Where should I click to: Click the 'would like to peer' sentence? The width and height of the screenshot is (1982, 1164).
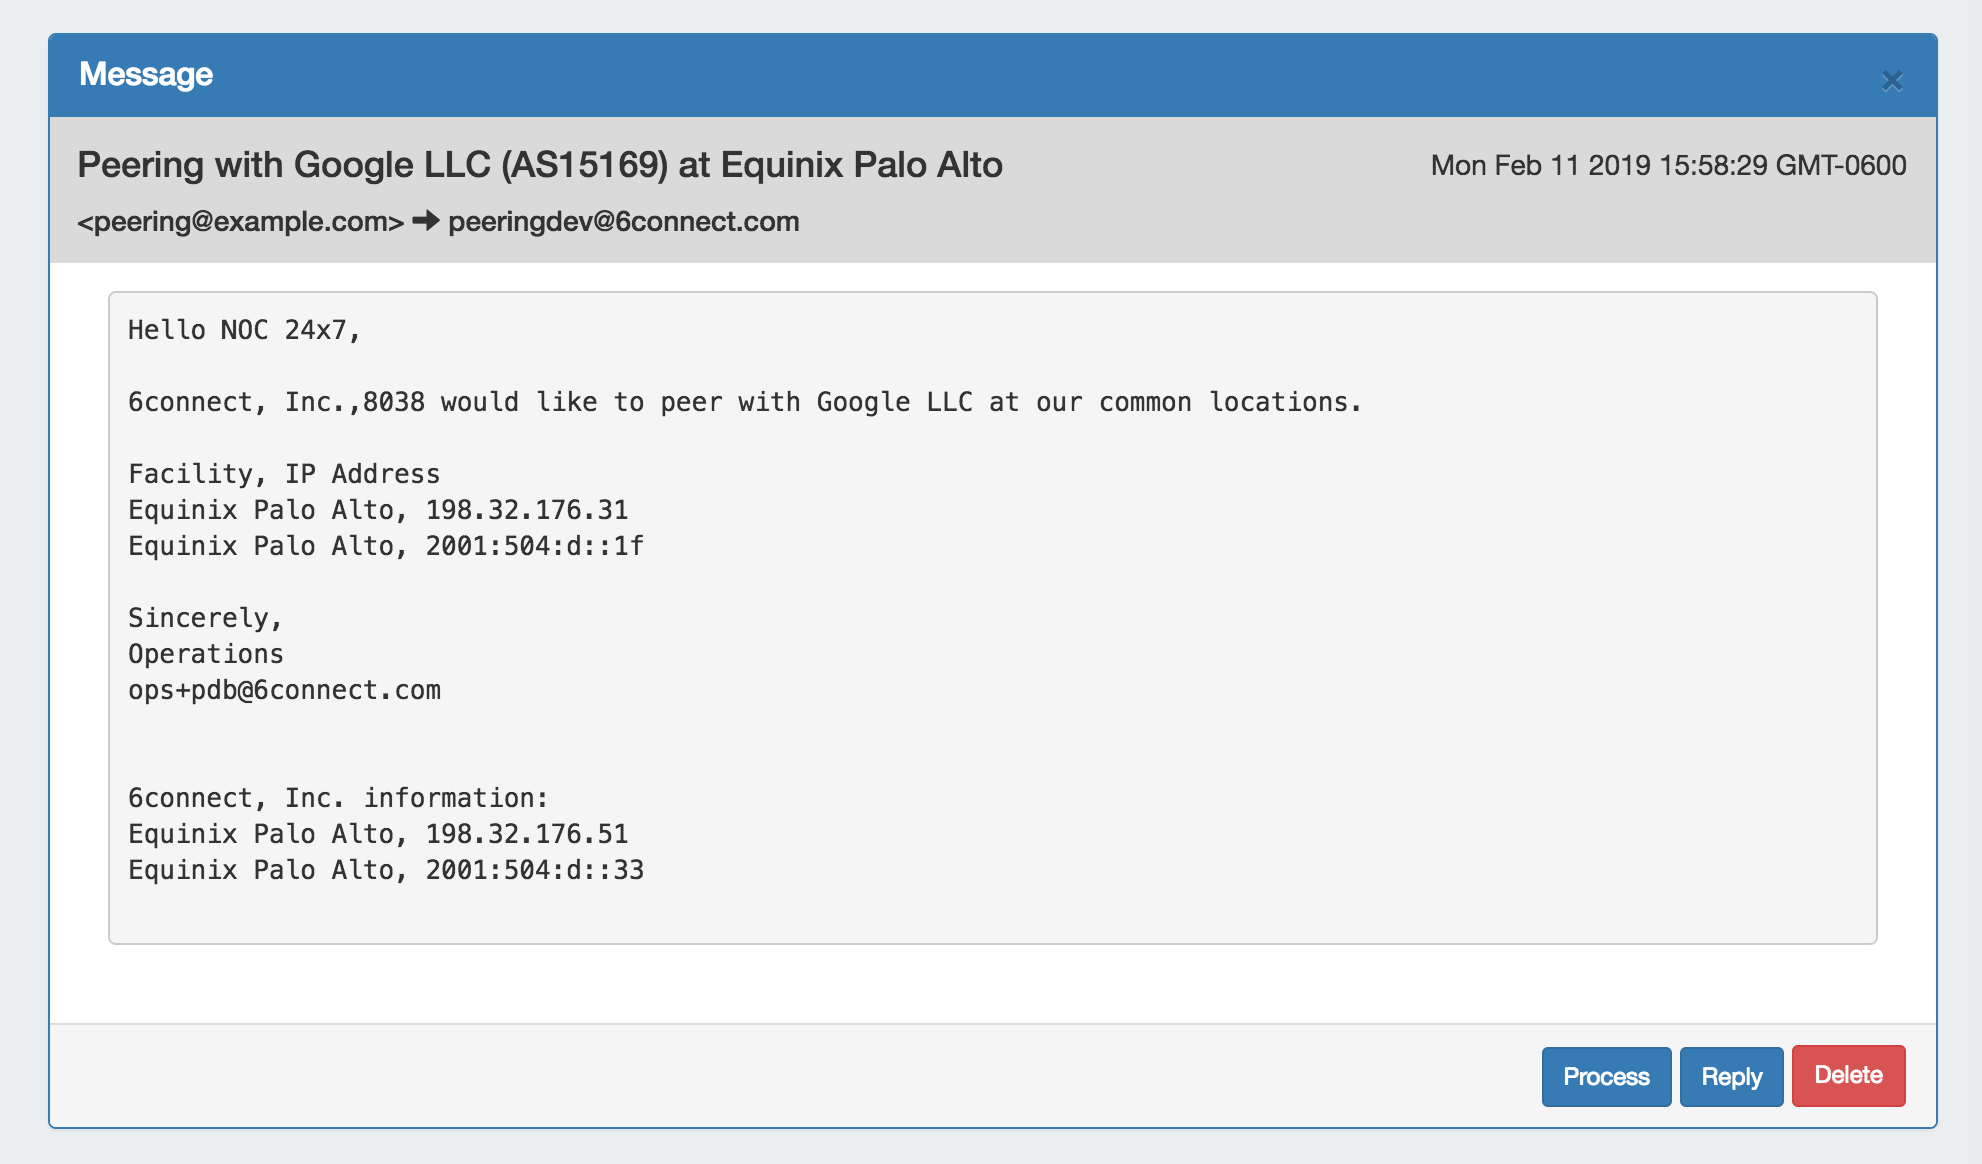[x=744, y=402]
